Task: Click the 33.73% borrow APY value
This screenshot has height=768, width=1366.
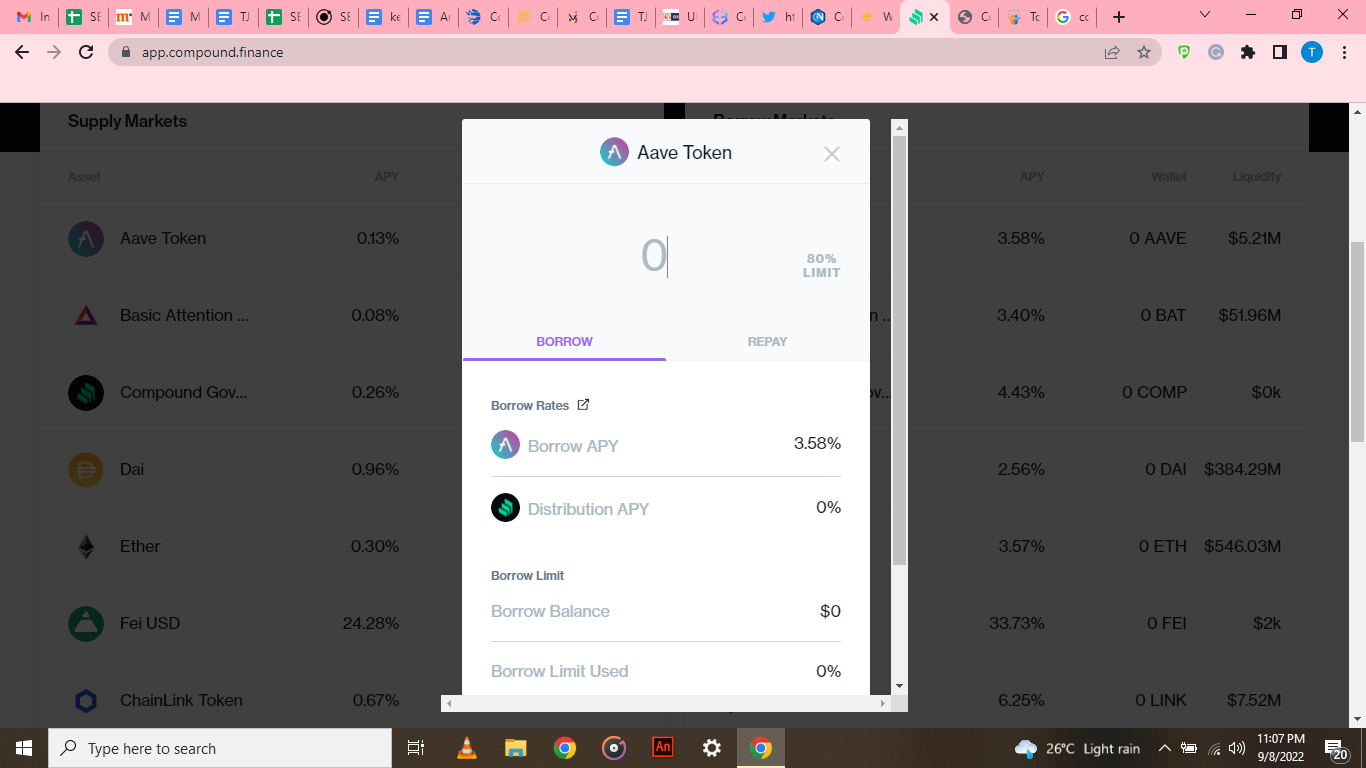Action: (x=1017, y=623)
